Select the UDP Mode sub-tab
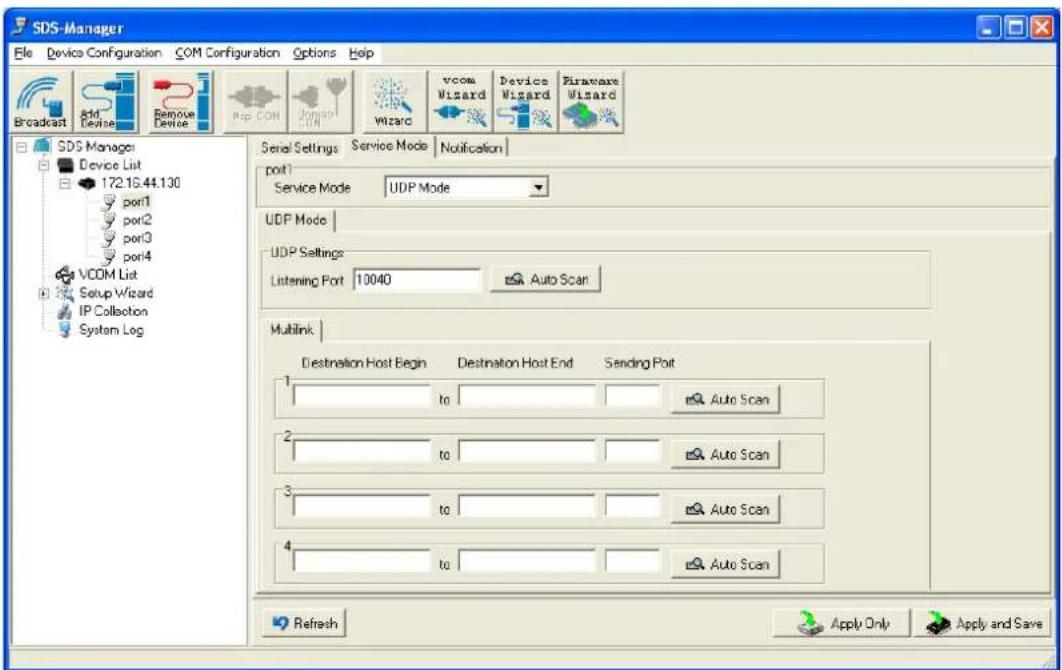 point(296,220)
